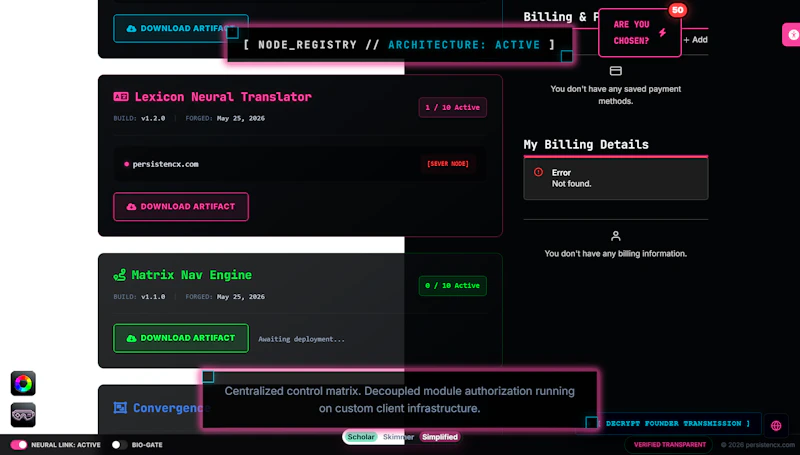Toggle the Neural Link Active switch
Screen dimensions: 800x455
(x=19, y=445)
